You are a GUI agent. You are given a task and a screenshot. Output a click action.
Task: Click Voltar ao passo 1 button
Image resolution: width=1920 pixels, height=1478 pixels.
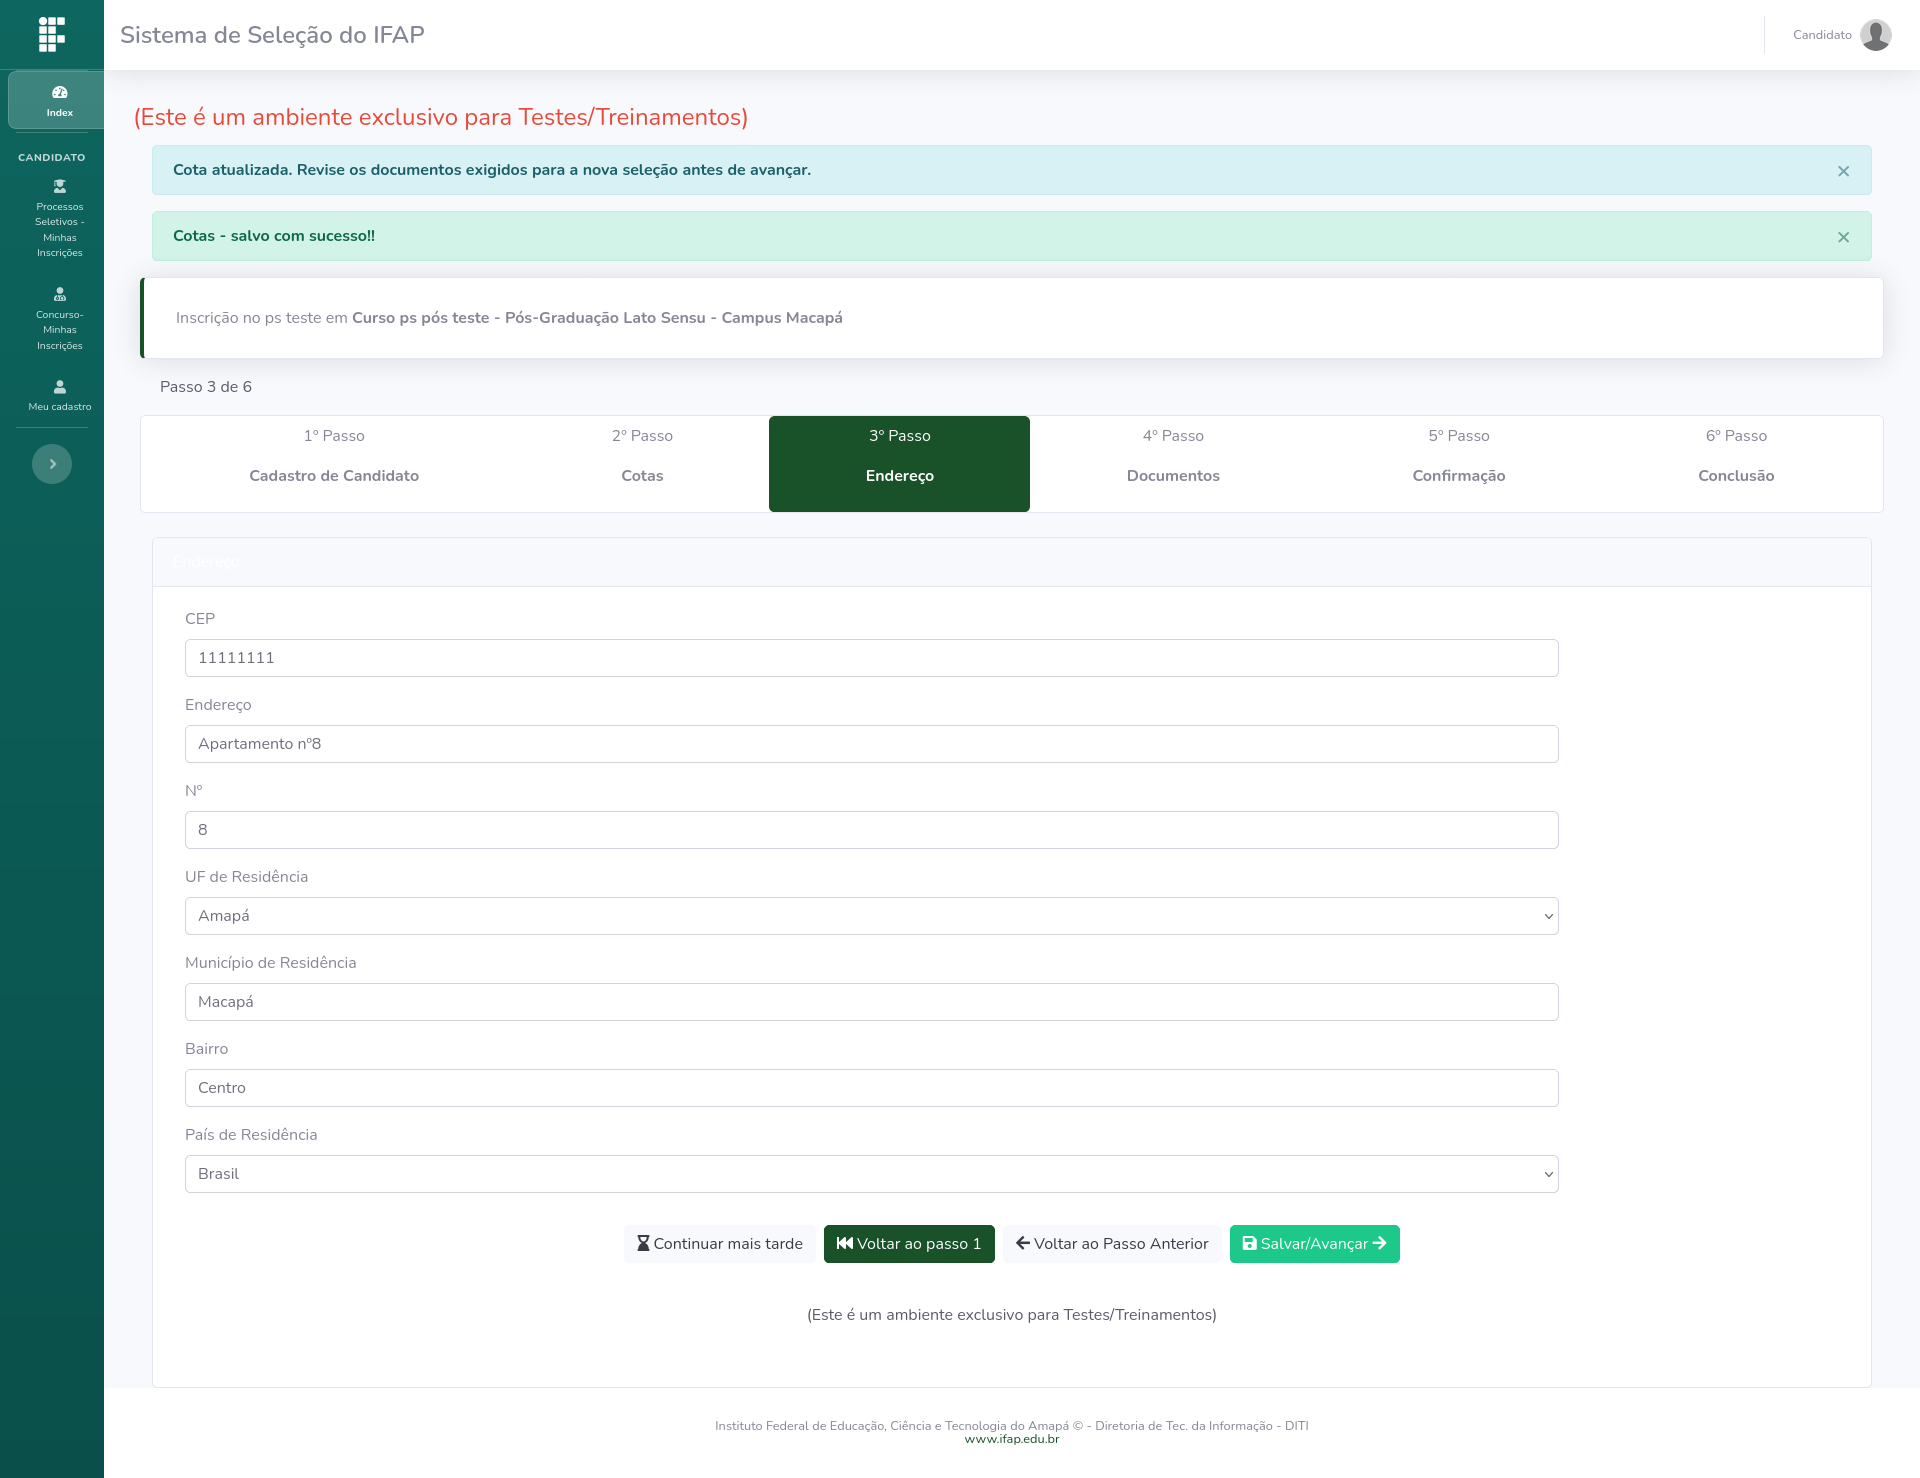[909, 1244]
